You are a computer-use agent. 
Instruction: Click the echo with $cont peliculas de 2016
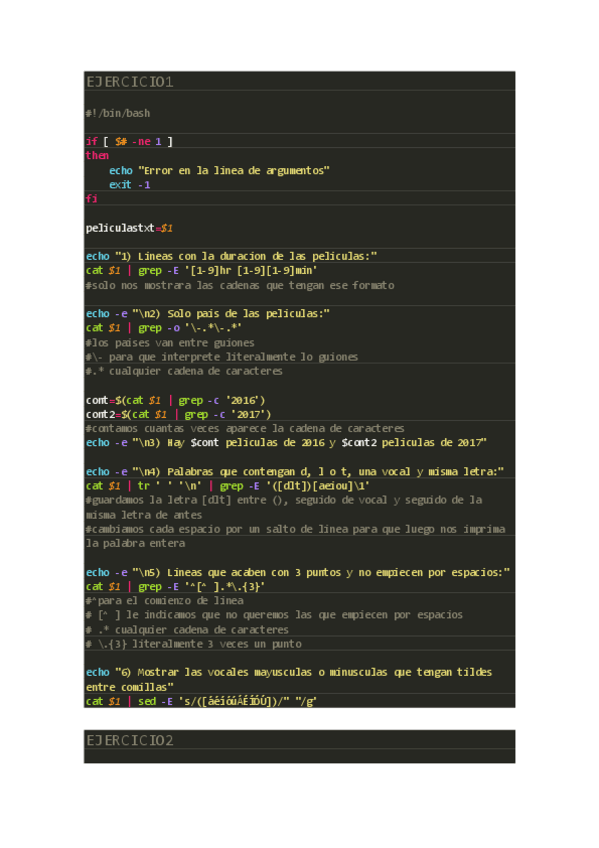(x=286, y=443)
